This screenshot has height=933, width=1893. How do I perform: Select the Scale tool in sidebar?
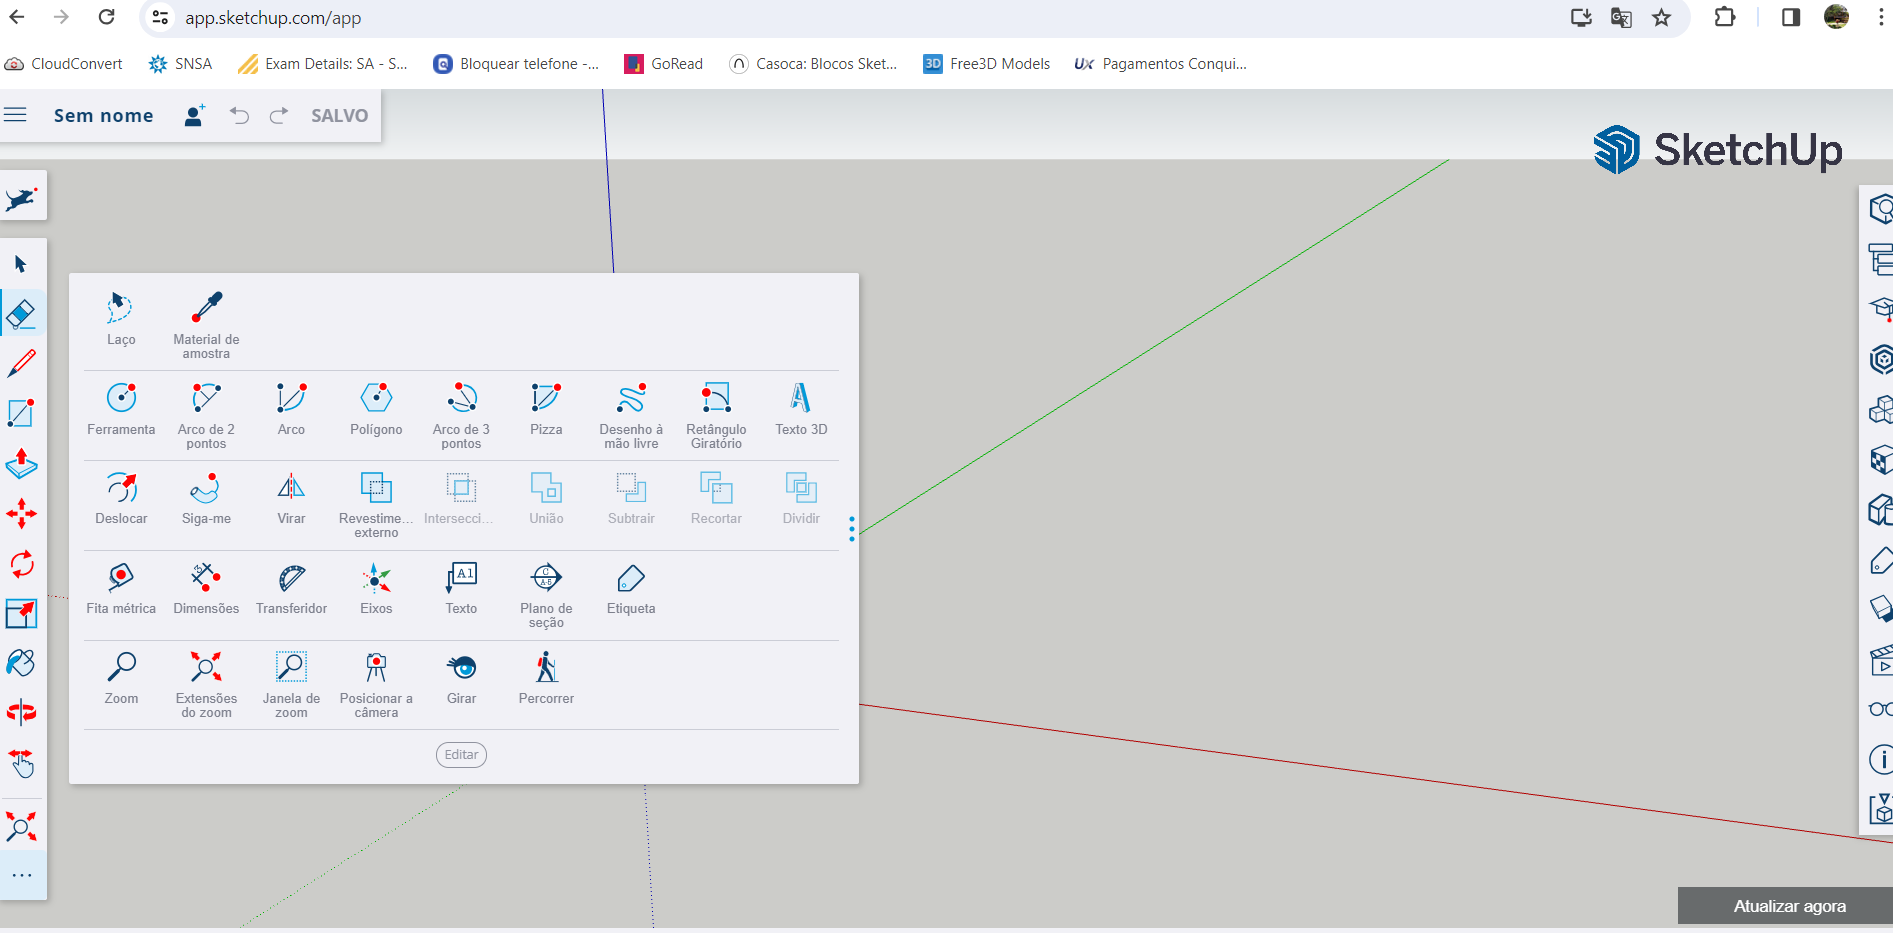[21, 613]
